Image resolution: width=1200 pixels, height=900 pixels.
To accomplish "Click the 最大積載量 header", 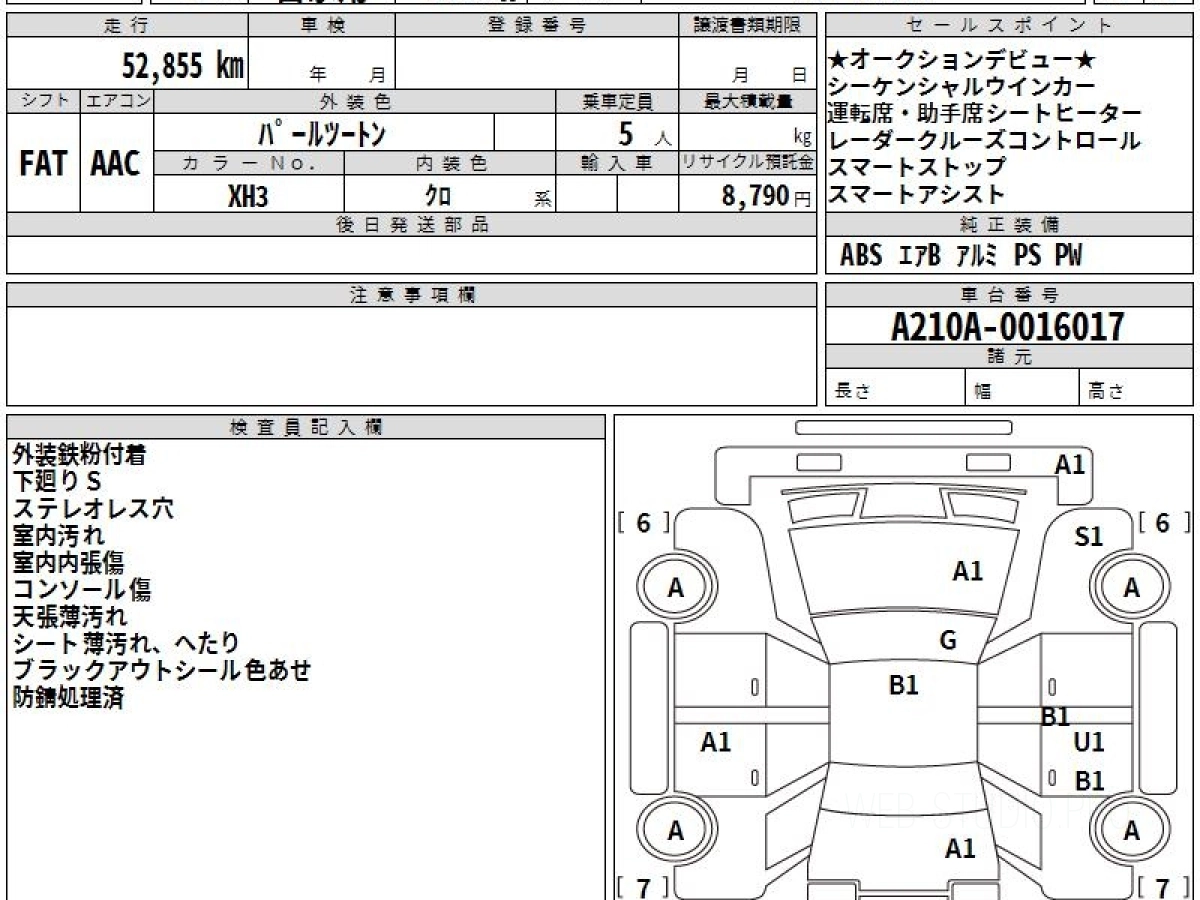I will coord(748,101).
